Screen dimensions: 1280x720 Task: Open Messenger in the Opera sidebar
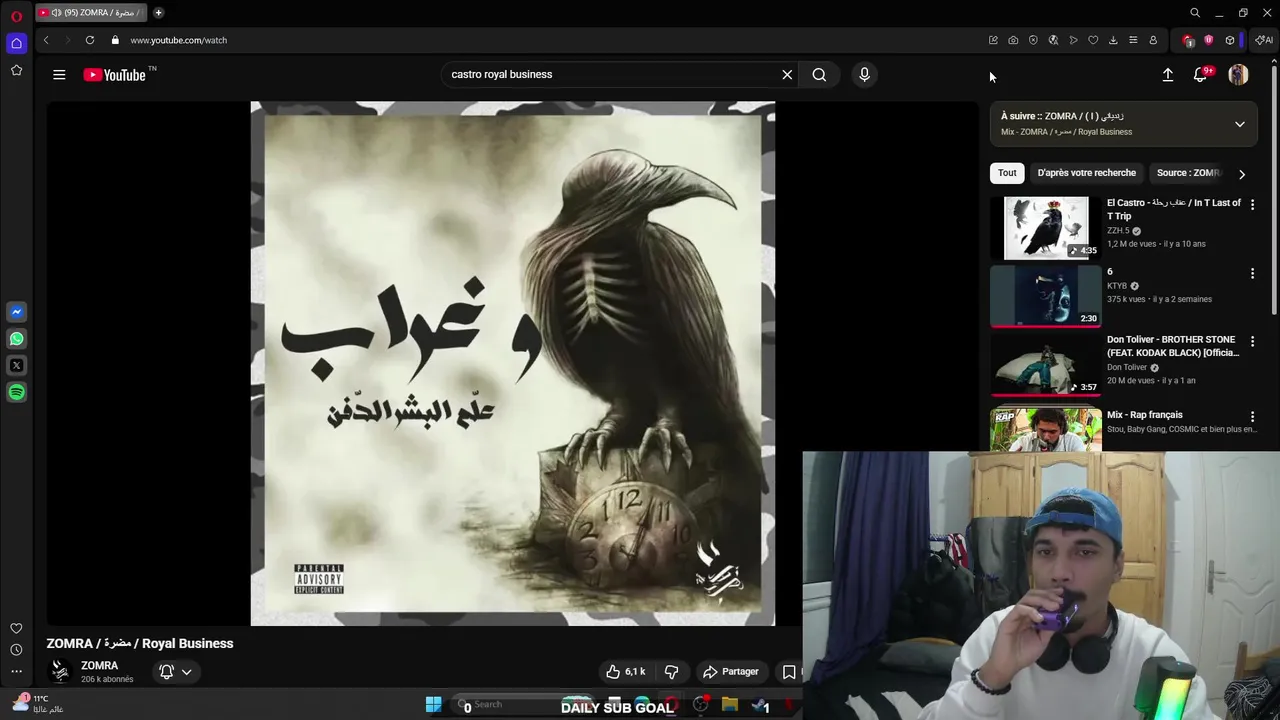tap(16, 312)
